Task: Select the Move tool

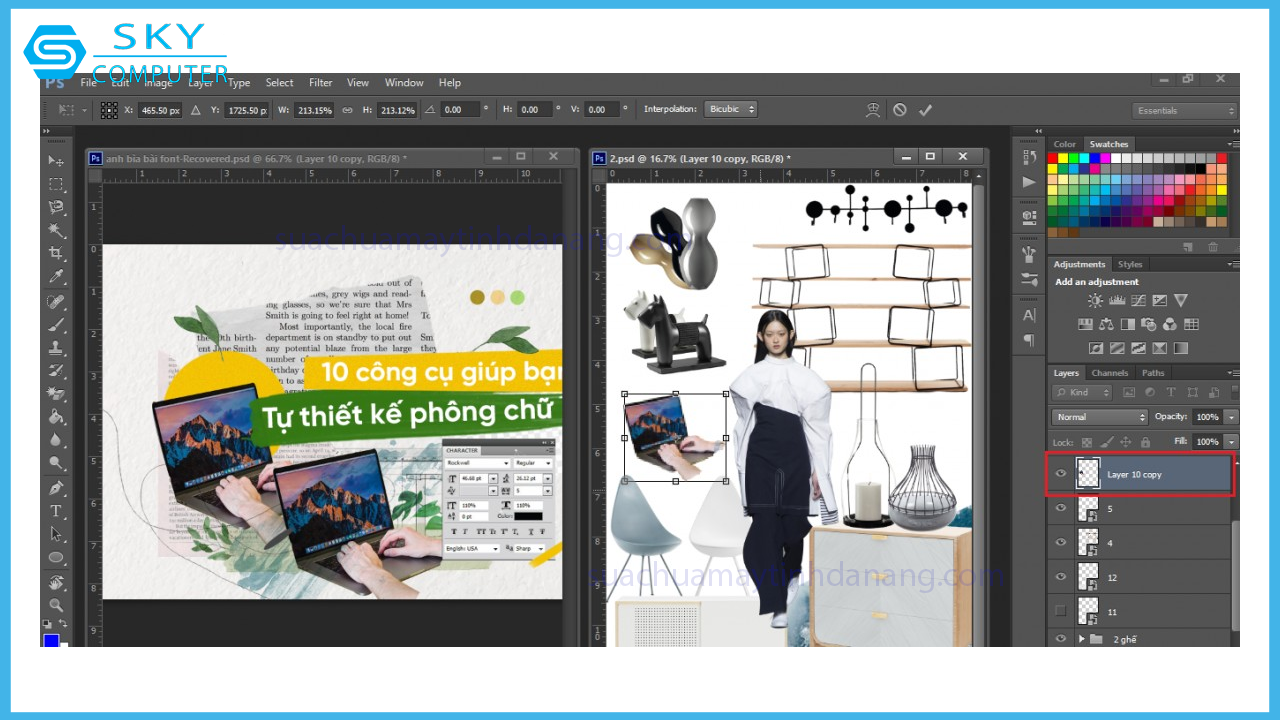Action: tap(56, 161)
